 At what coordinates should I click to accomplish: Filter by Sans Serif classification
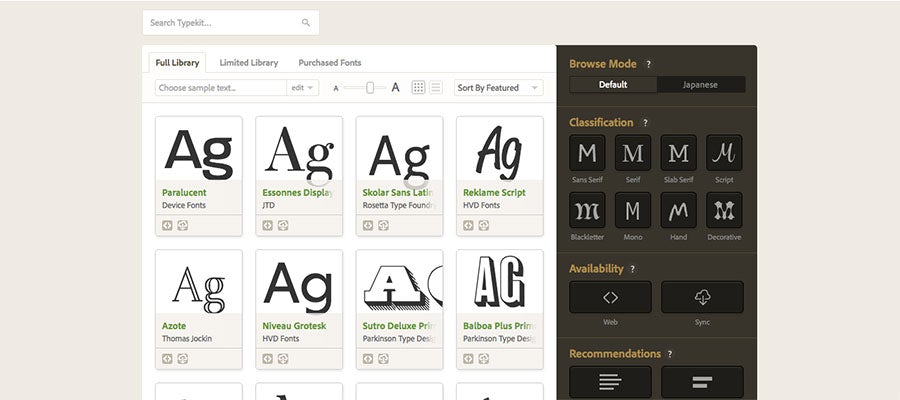point(587,153)
